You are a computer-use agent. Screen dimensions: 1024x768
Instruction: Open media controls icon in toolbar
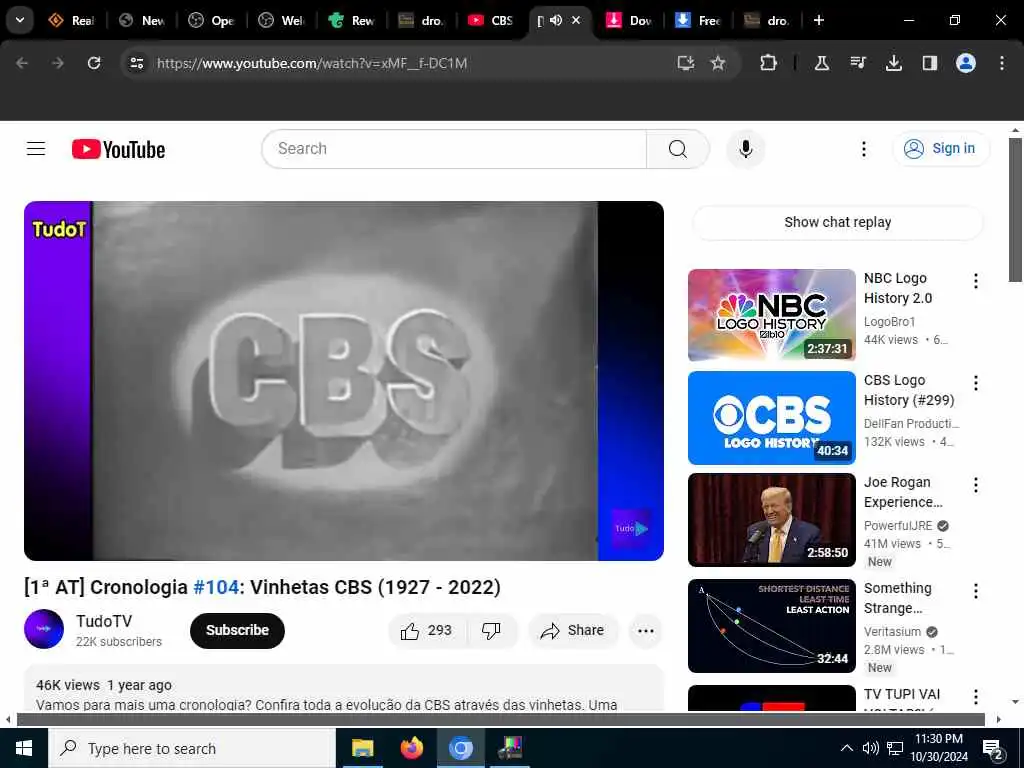pos(857,63)
